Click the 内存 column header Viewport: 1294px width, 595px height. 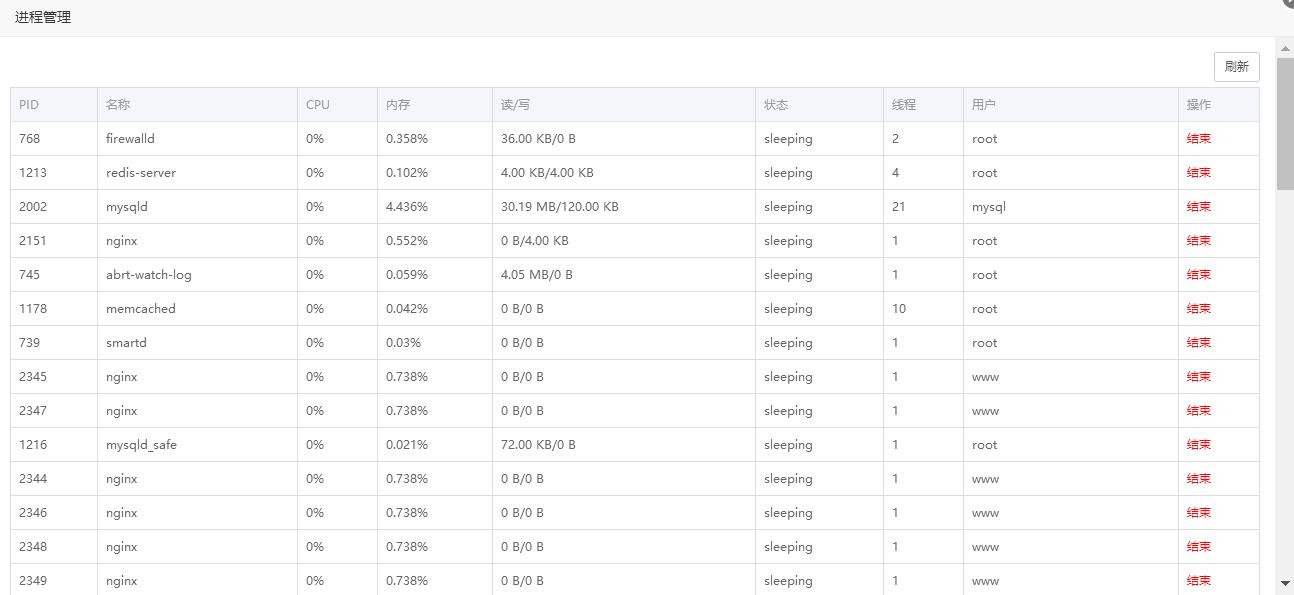pyautogui.click(x=398, y=105)
